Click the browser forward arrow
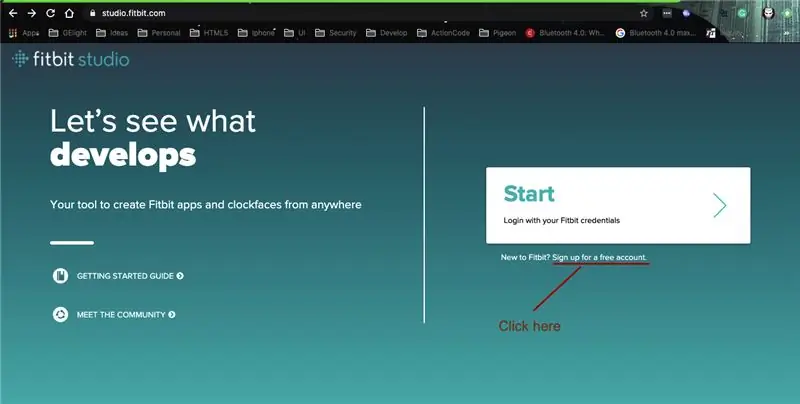The height and width of the screenshot is (404, 800). coord(32,13)
